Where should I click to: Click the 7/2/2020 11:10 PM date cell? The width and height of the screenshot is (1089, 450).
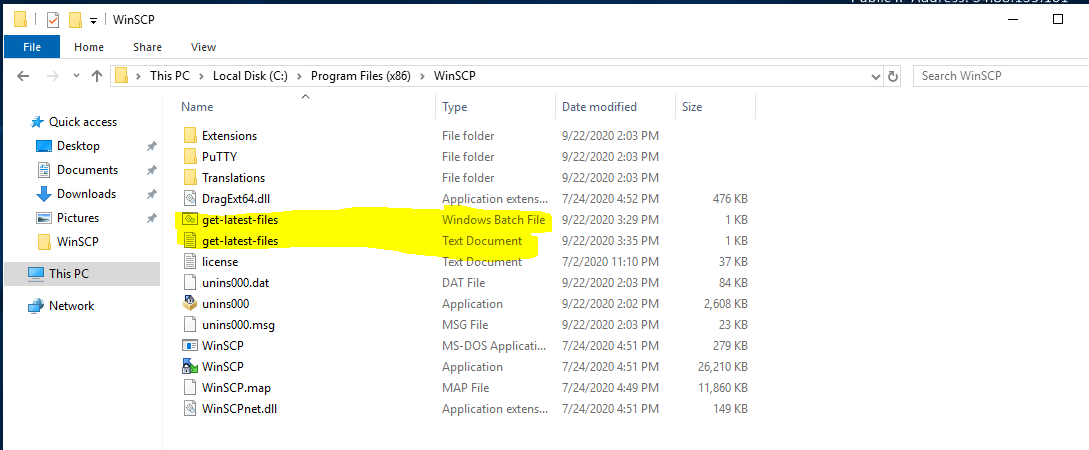610,262
